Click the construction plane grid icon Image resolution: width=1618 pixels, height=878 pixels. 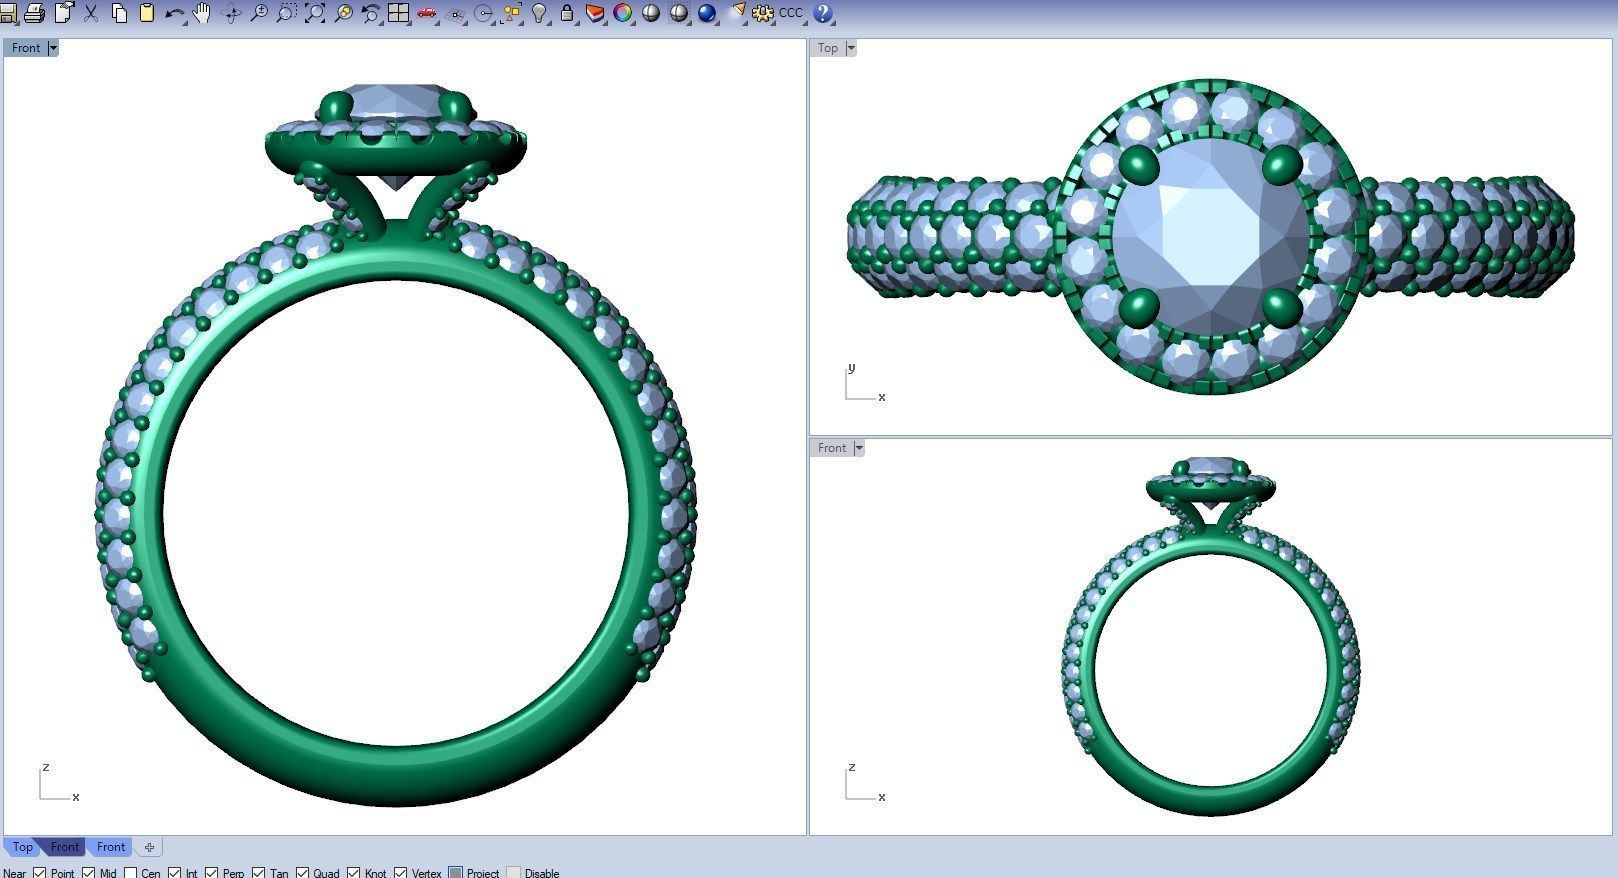tap(456, 13)
